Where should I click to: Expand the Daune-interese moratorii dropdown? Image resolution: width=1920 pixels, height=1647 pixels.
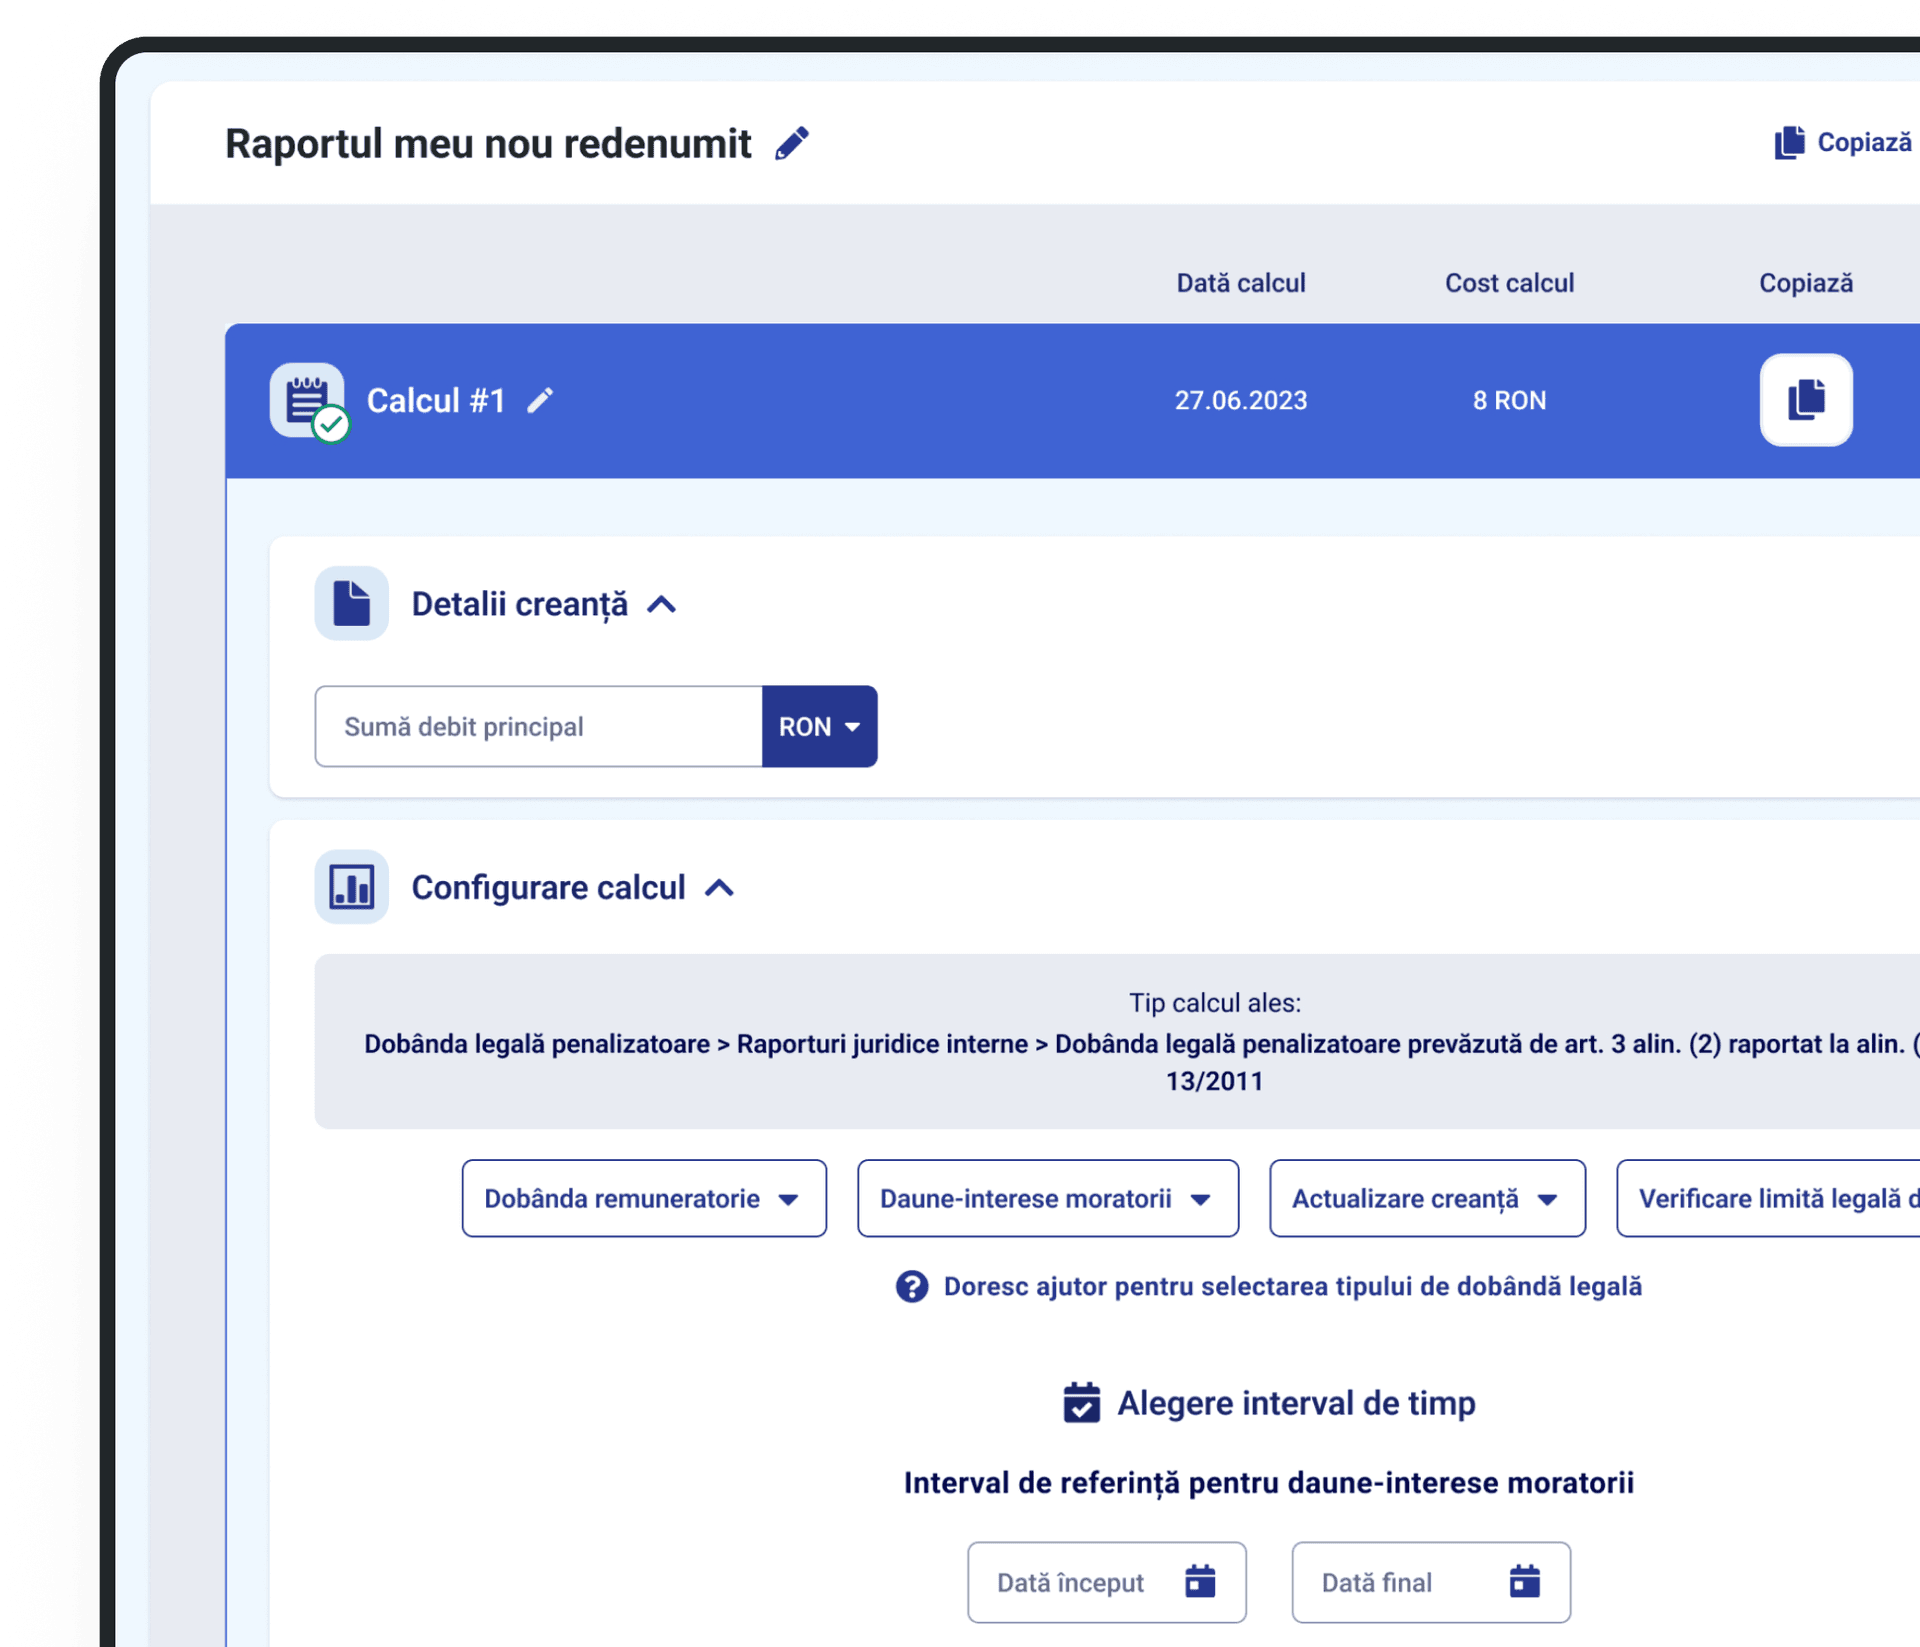(x=1047, y=1199)
